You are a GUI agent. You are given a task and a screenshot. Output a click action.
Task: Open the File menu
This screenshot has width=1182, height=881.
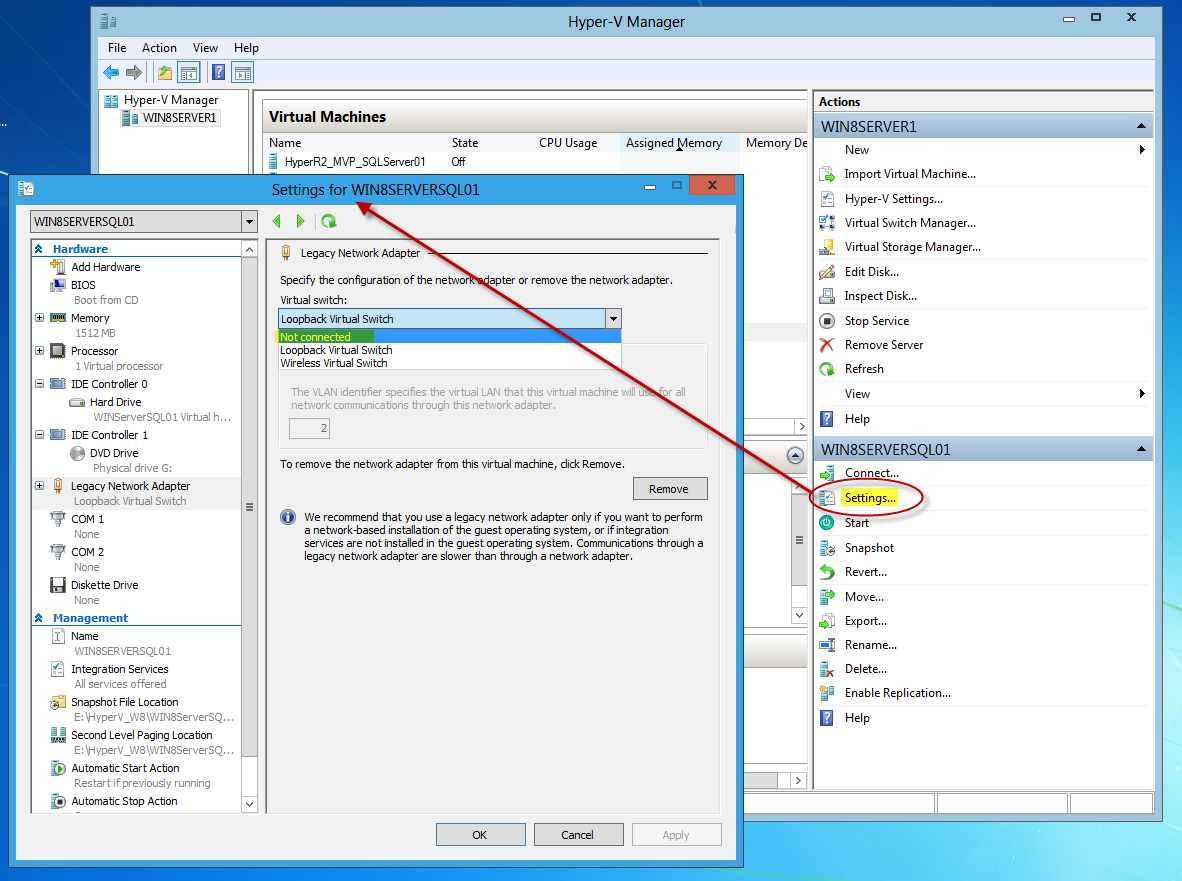(x=117, y=47)
